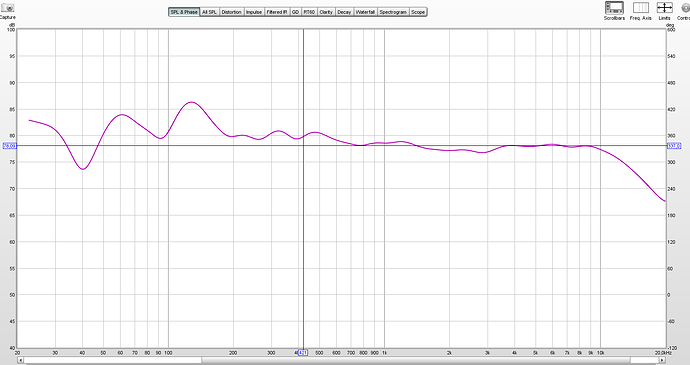
Task: Switch to the Scope tab
Action: [x=418, y=12]
